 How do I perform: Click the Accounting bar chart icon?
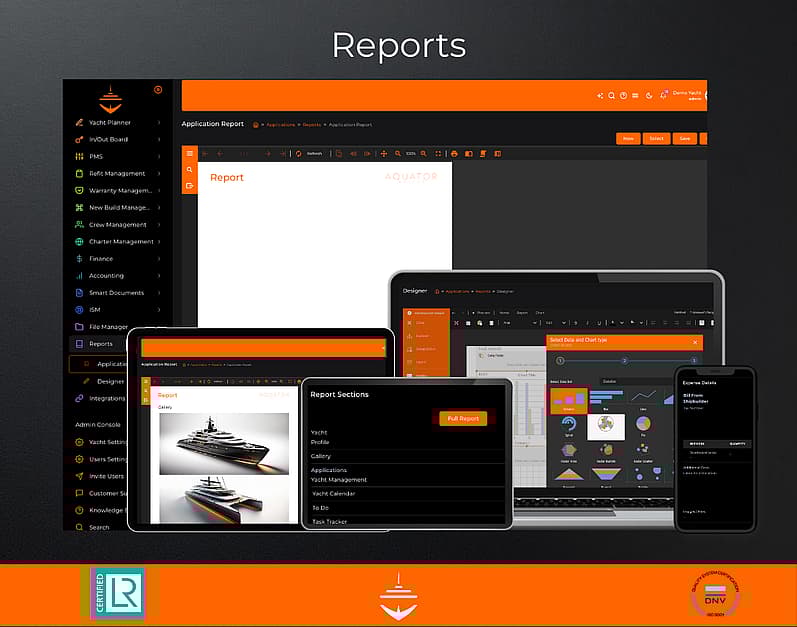tap(79, 276)
